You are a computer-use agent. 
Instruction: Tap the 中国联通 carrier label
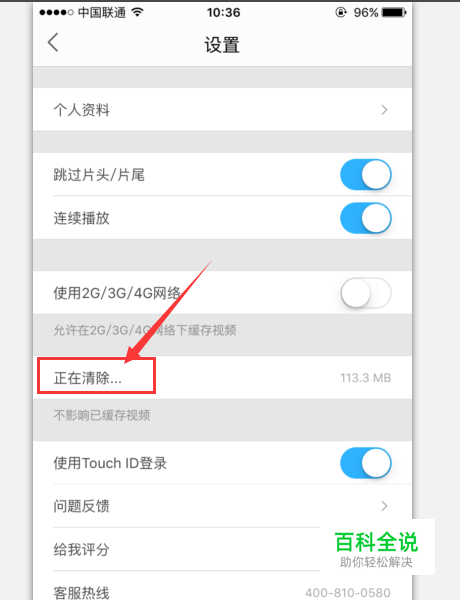102,13
